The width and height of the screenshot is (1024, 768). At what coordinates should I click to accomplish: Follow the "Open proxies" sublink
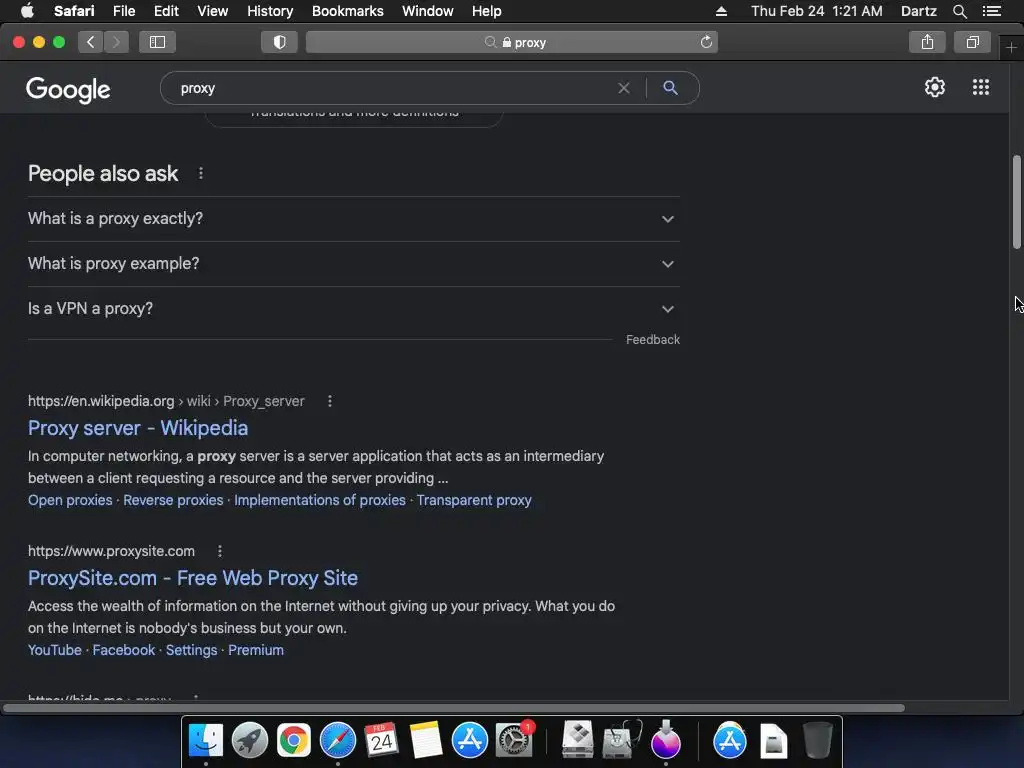click(70, 500)
